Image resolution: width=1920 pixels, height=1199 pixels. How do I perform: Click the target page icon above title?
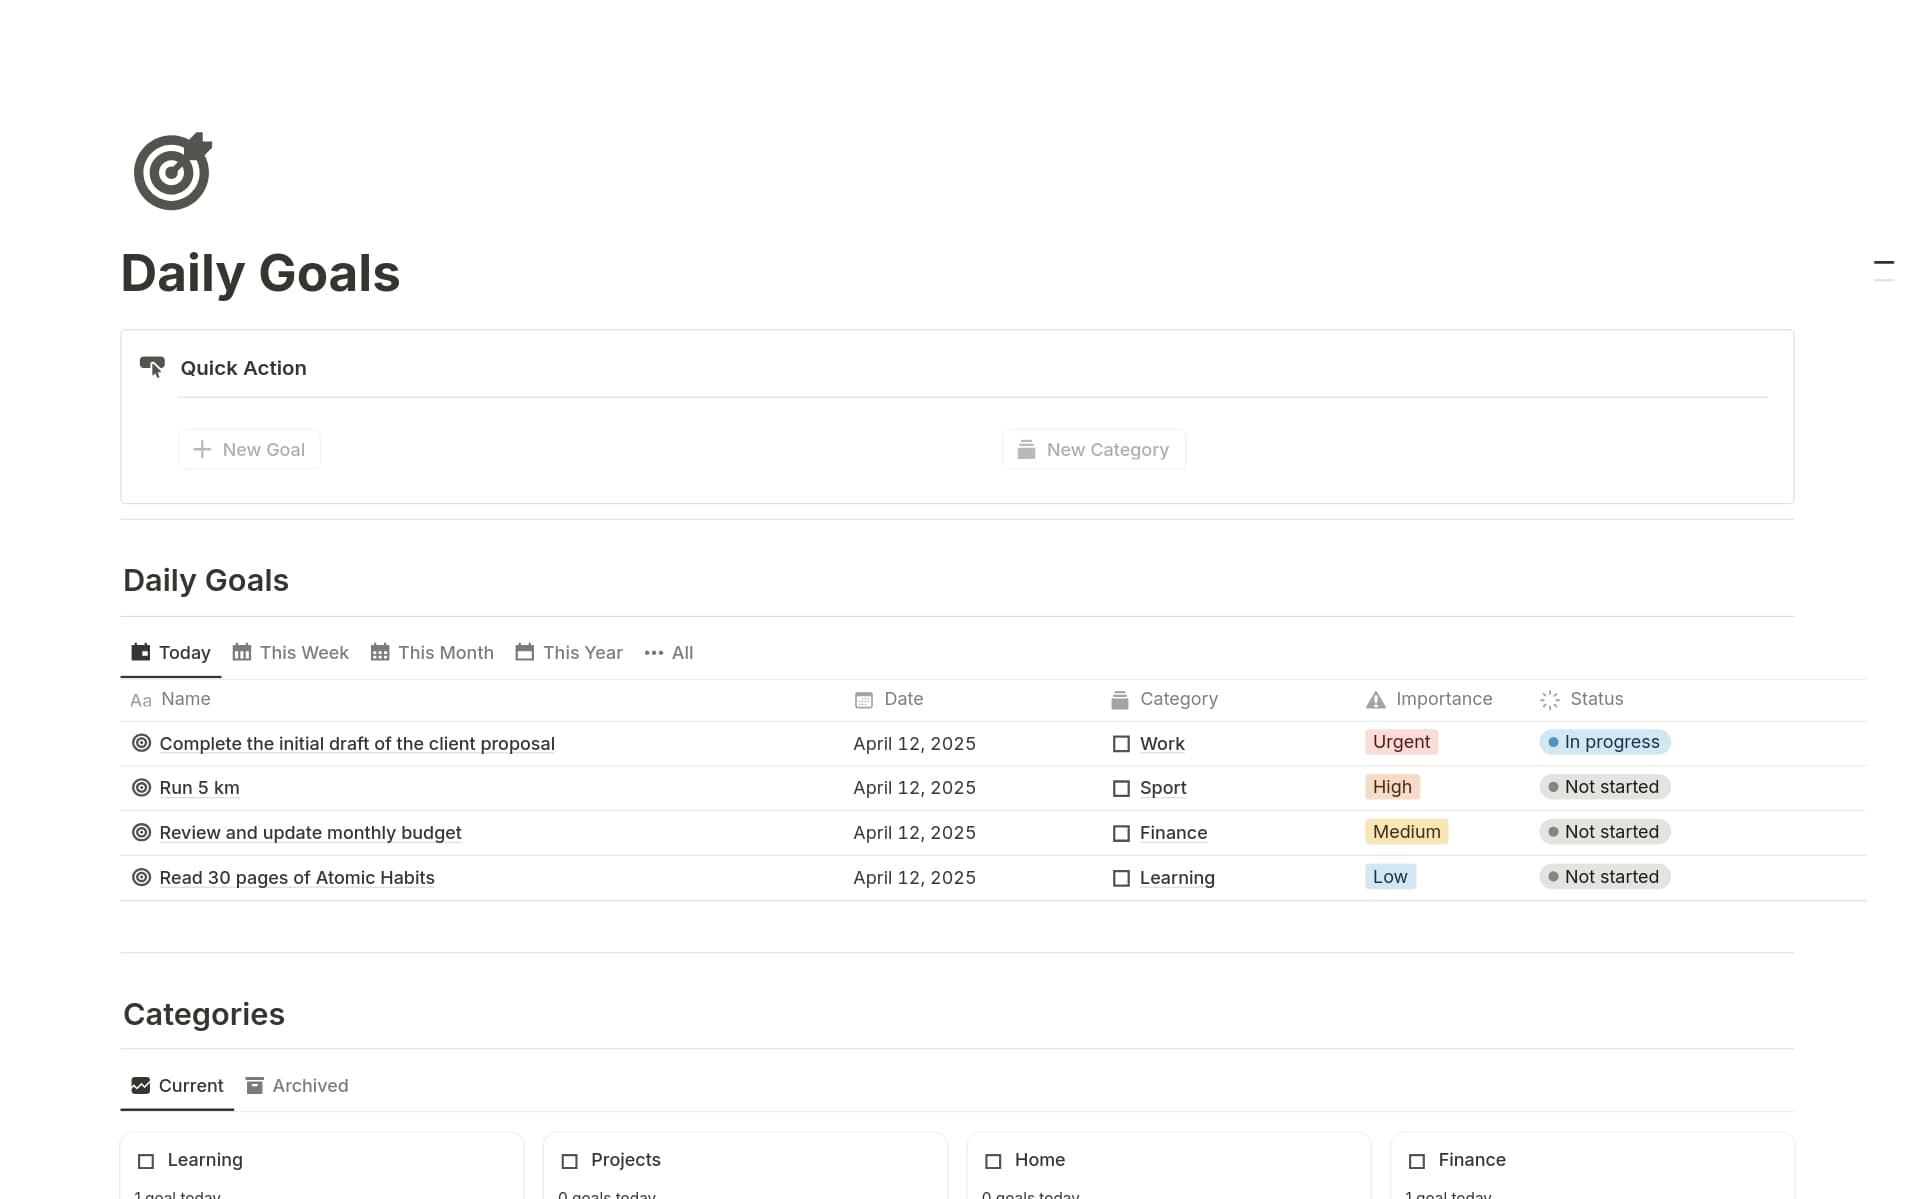tap(172, 171)
